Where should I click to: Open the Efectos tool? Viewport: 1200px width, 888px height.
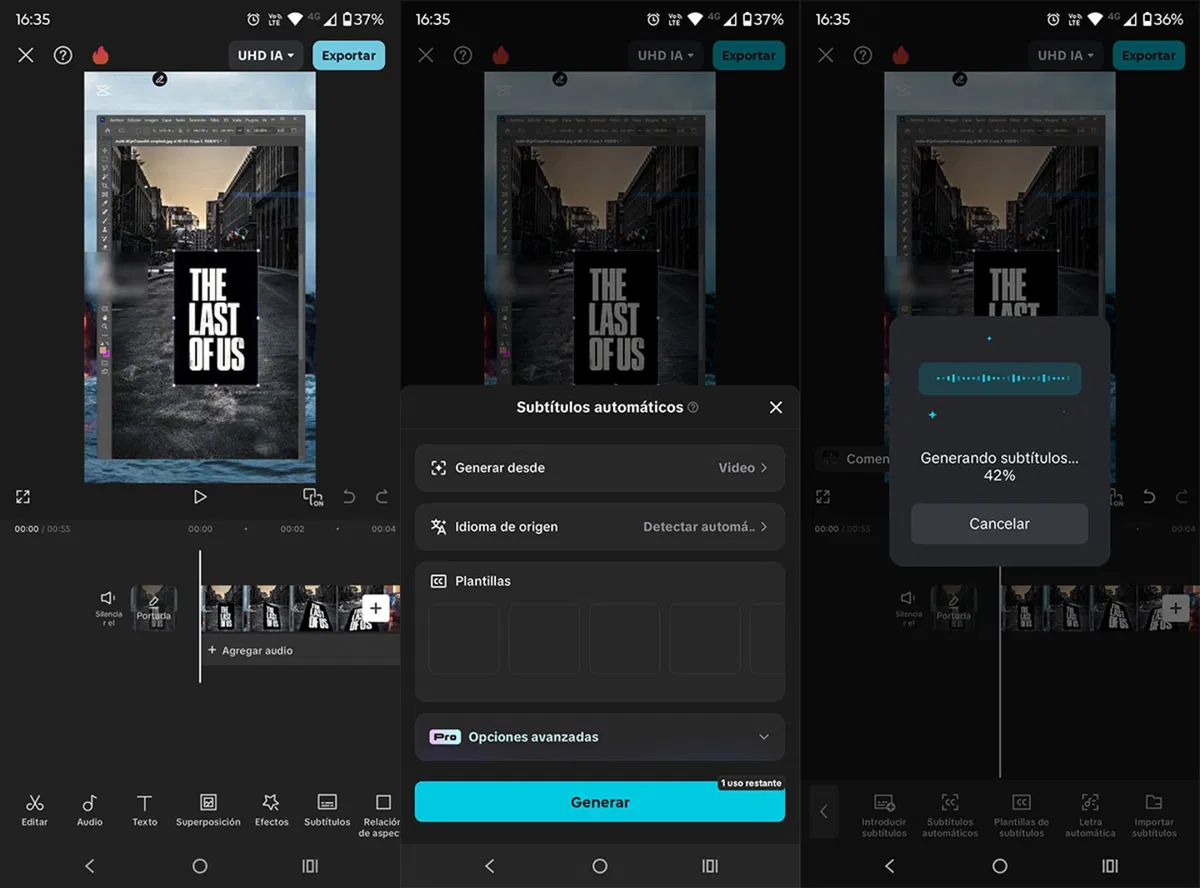click(271, 810)
